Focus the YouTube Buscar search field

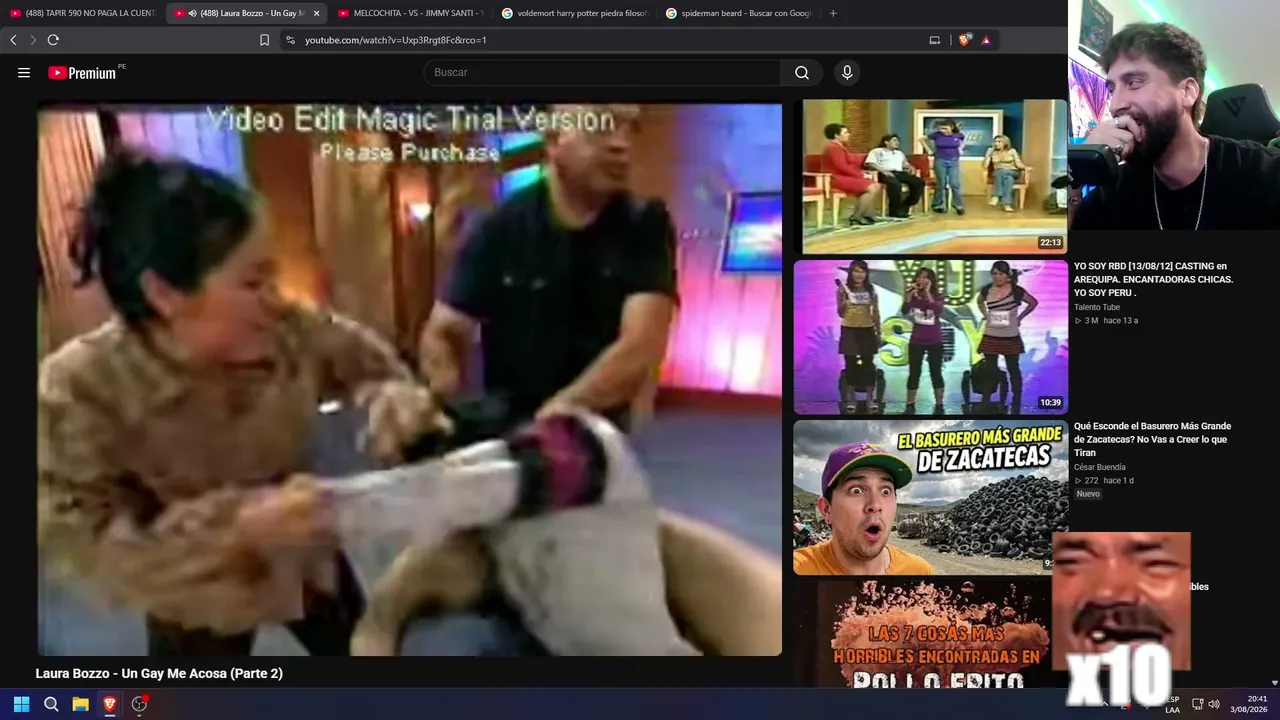coord(602,73)
